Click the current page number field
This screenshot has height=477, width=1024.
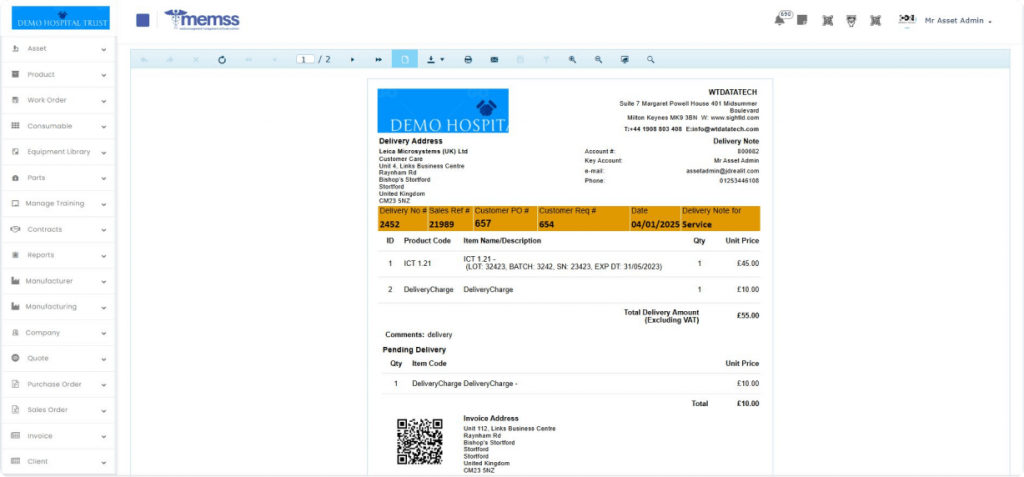305,59
